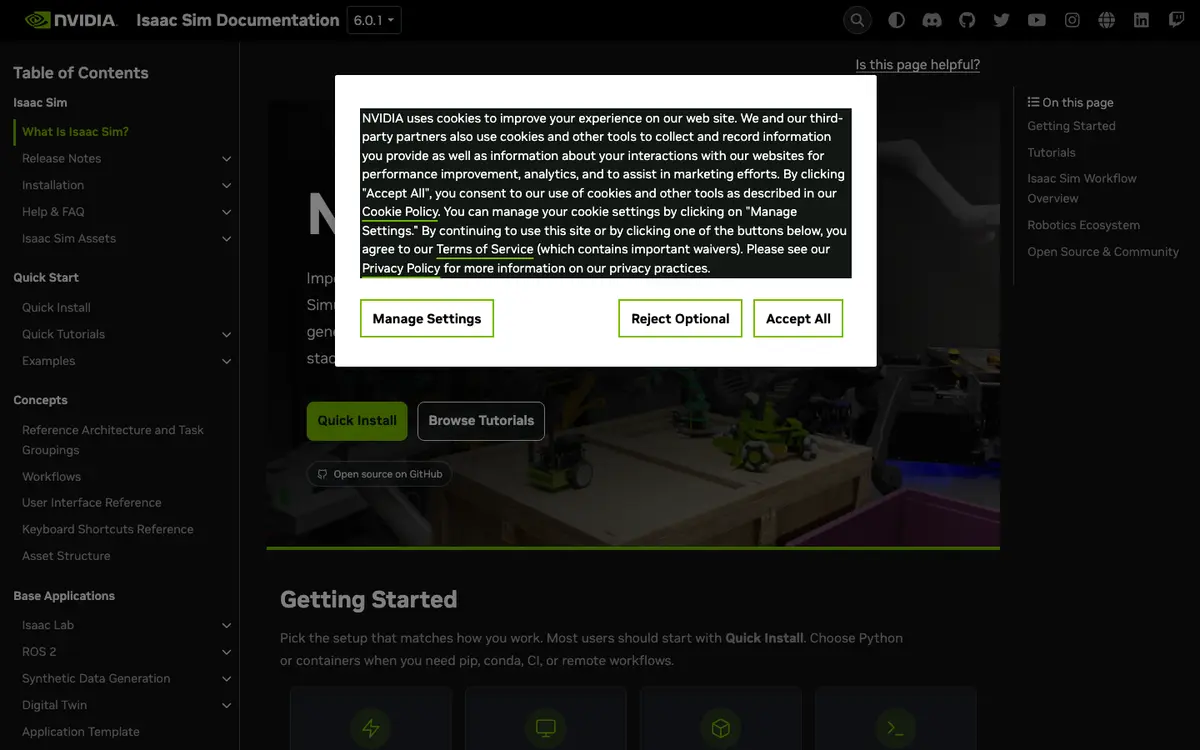Click Is this page helpful? link

click(918, 64)
